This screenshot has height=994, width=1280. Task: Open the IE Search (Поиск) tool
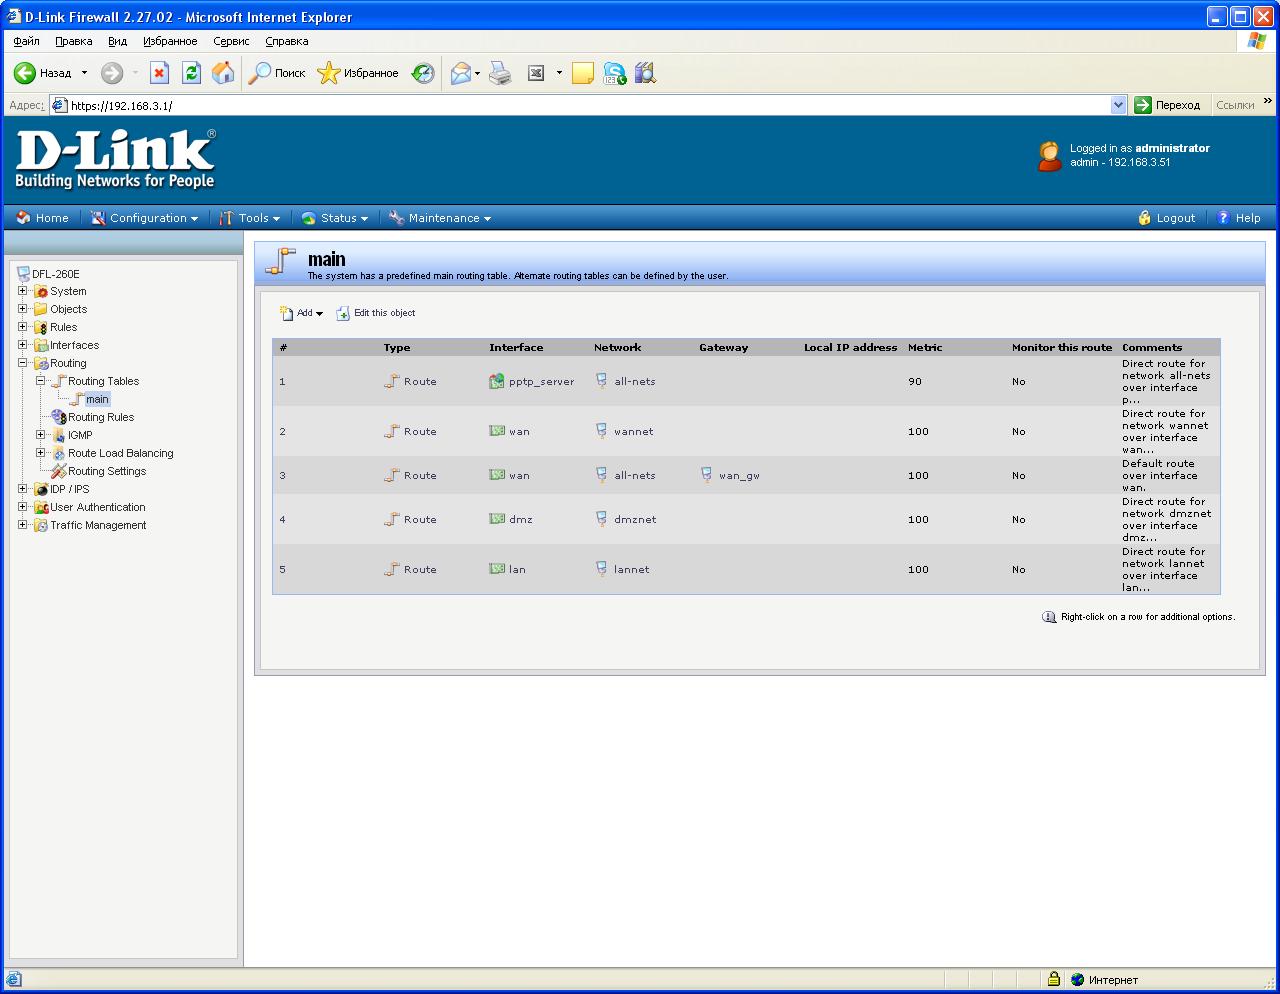click(x=276, y=73)
